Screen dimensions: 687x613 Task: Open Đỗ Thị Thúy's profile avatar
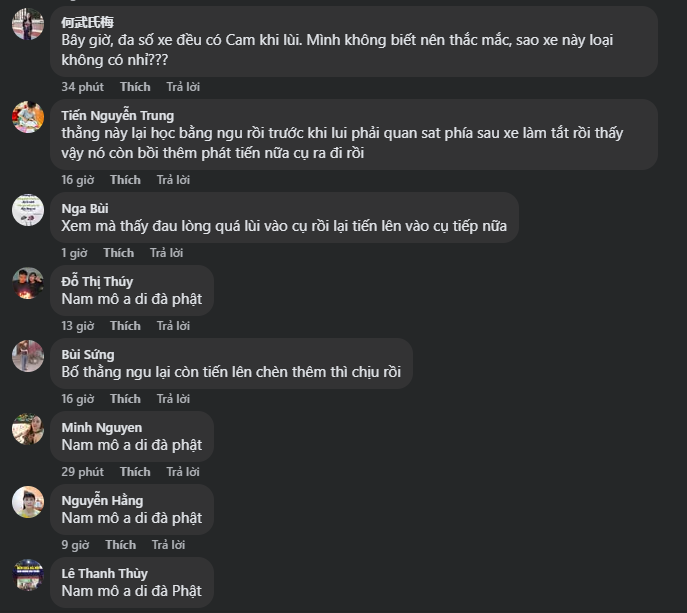(x=27, y=282)
